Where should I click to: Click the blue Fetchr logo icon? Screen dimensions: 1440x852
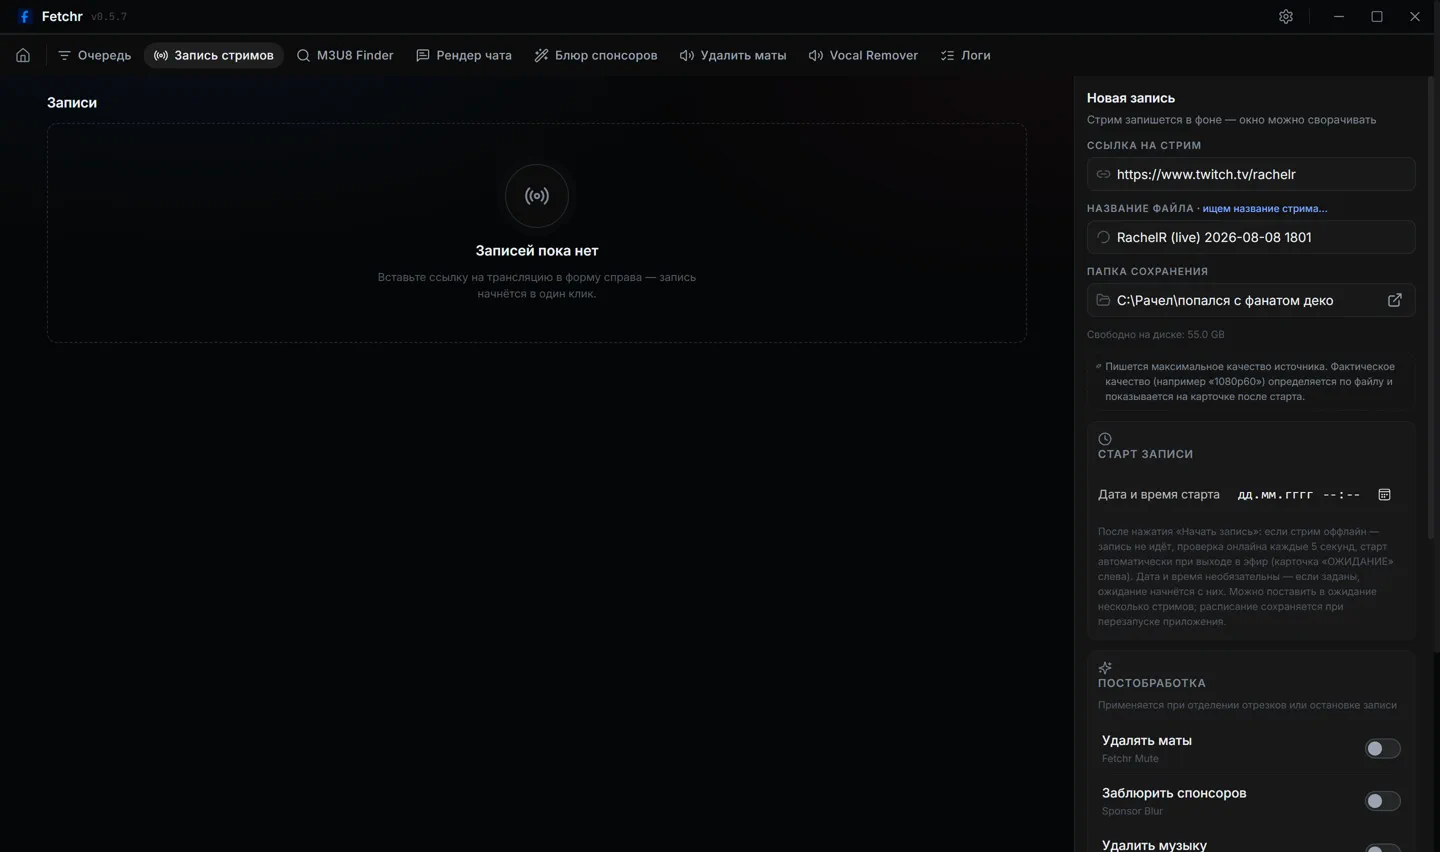[x=25, y=16]
